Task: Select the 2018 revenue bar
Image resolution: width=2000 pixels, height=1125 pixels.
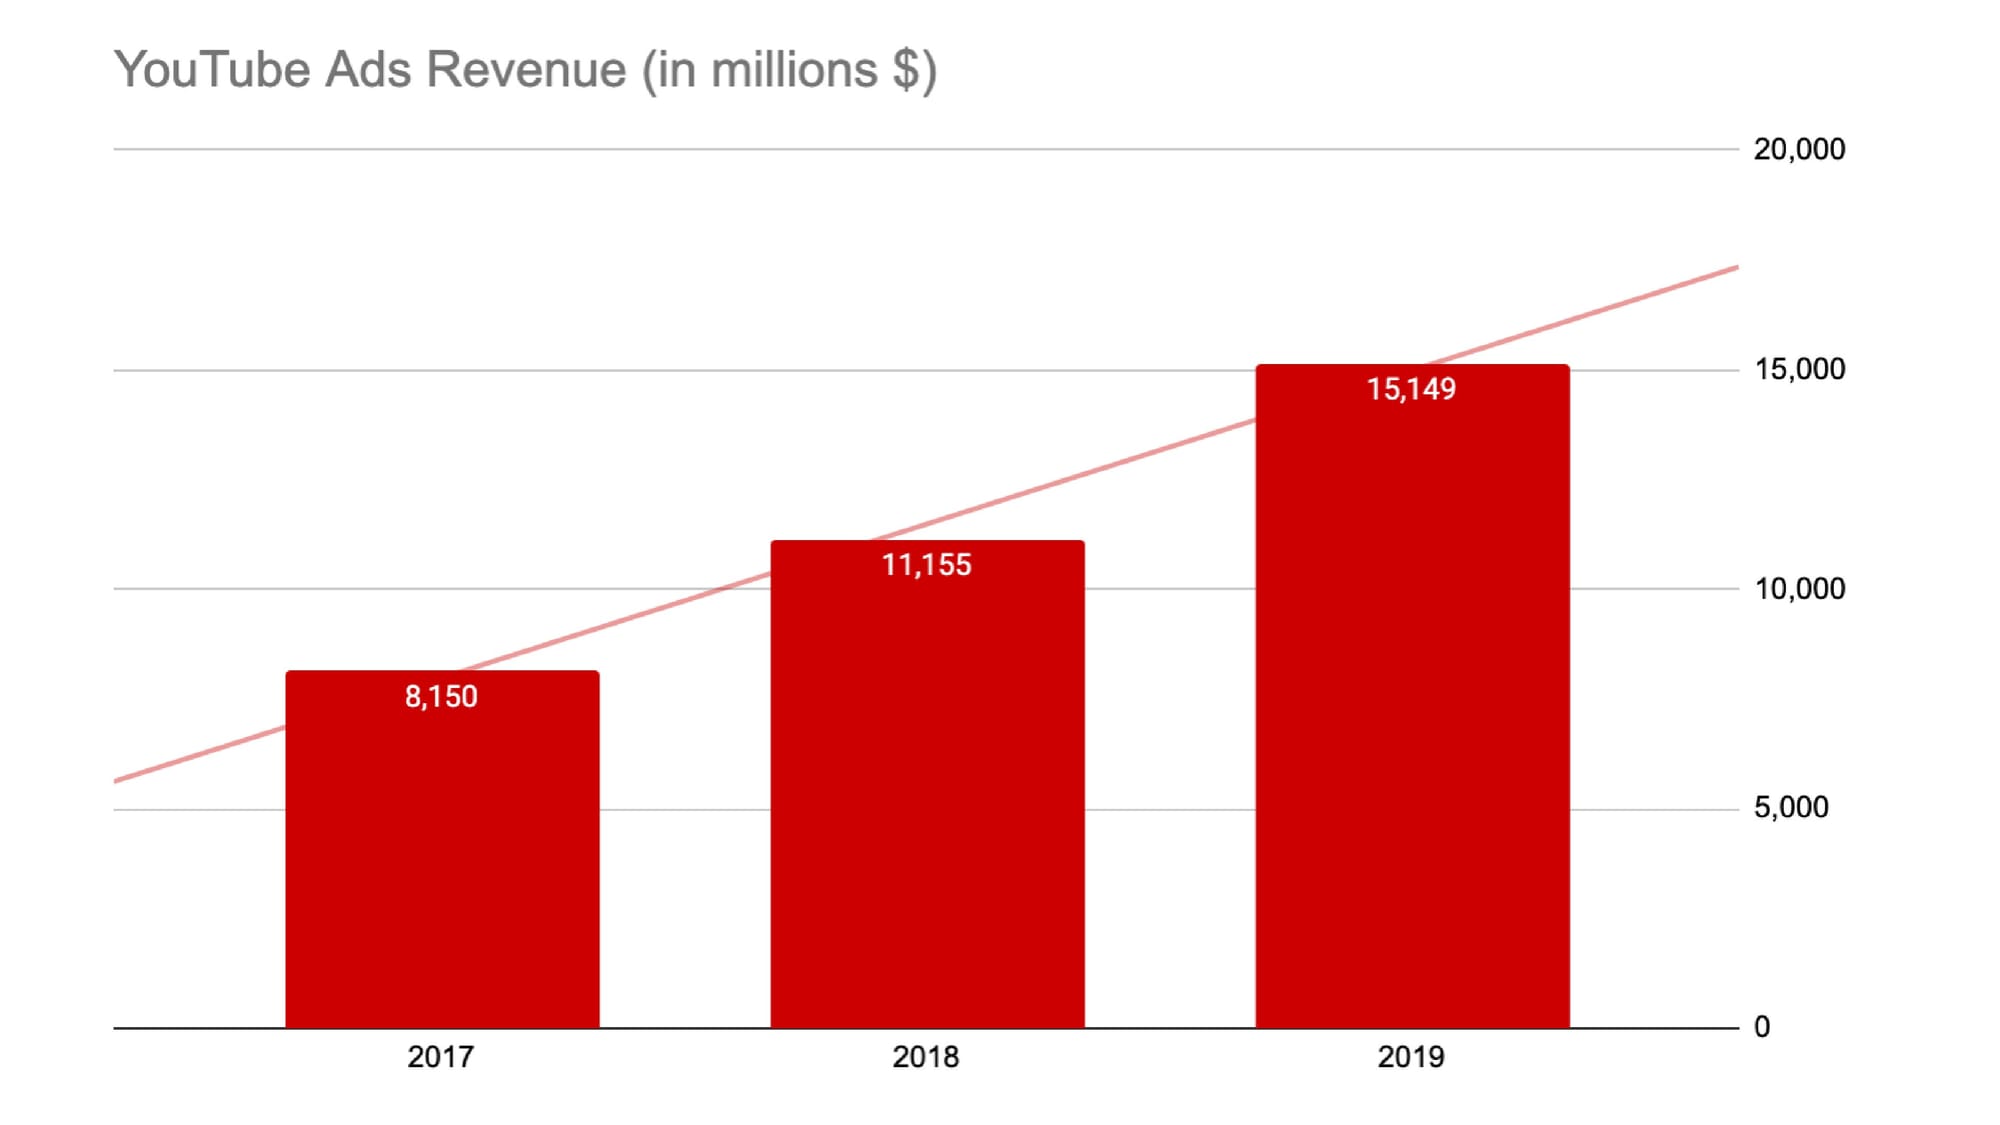Action: (927, 784)
